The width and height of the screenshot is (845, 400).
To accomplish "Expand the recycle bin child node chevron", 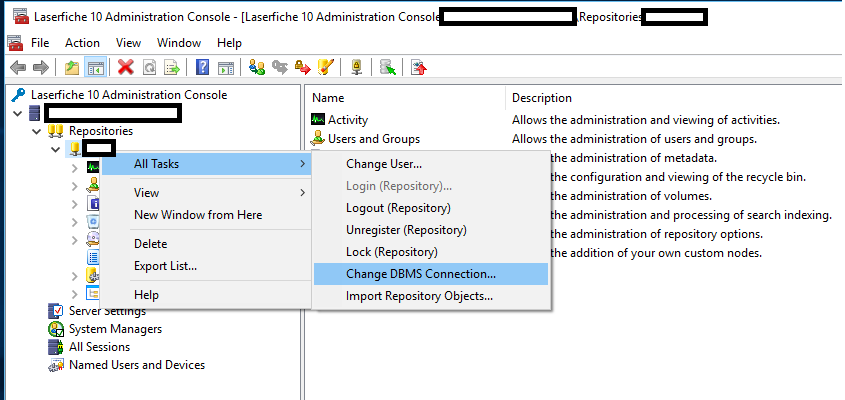I will [75, 222].
